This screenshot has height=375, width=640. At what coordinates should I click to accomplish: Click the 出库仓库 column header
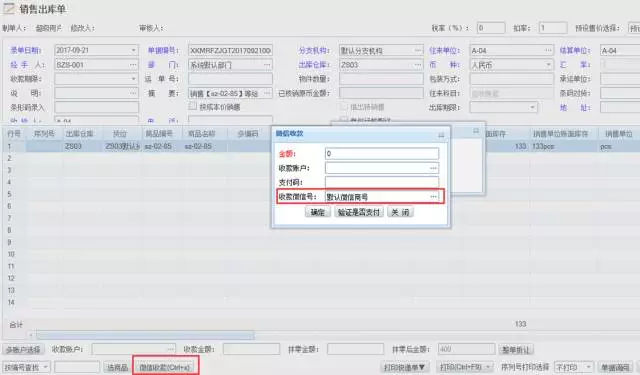(79, 133)
